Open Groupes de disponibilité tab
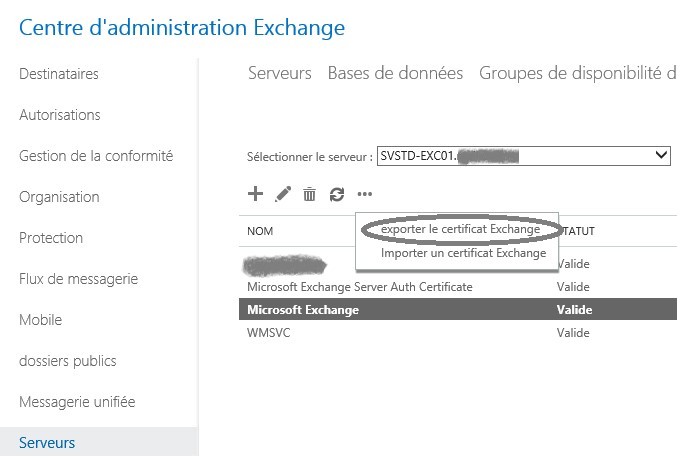 pyautogui.click(x=578, y=73)
